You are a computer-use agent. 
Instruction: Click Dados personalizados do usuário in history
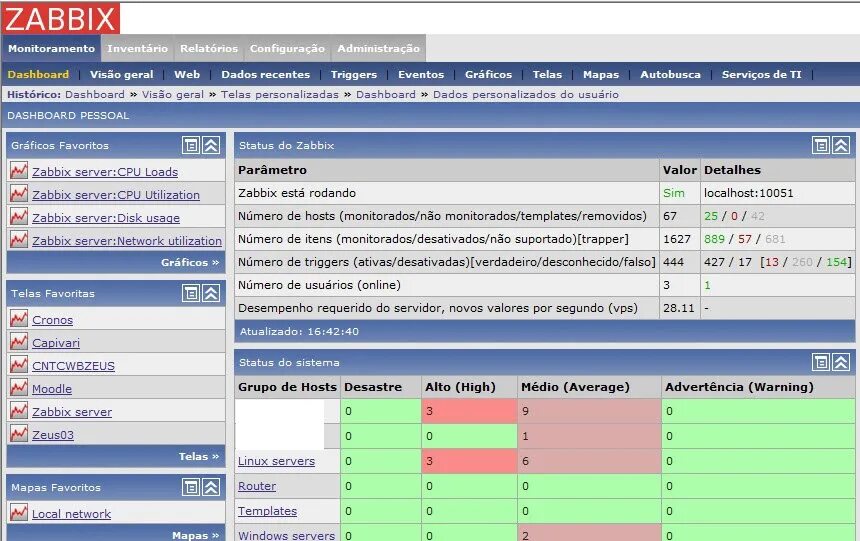coord(525,94)
